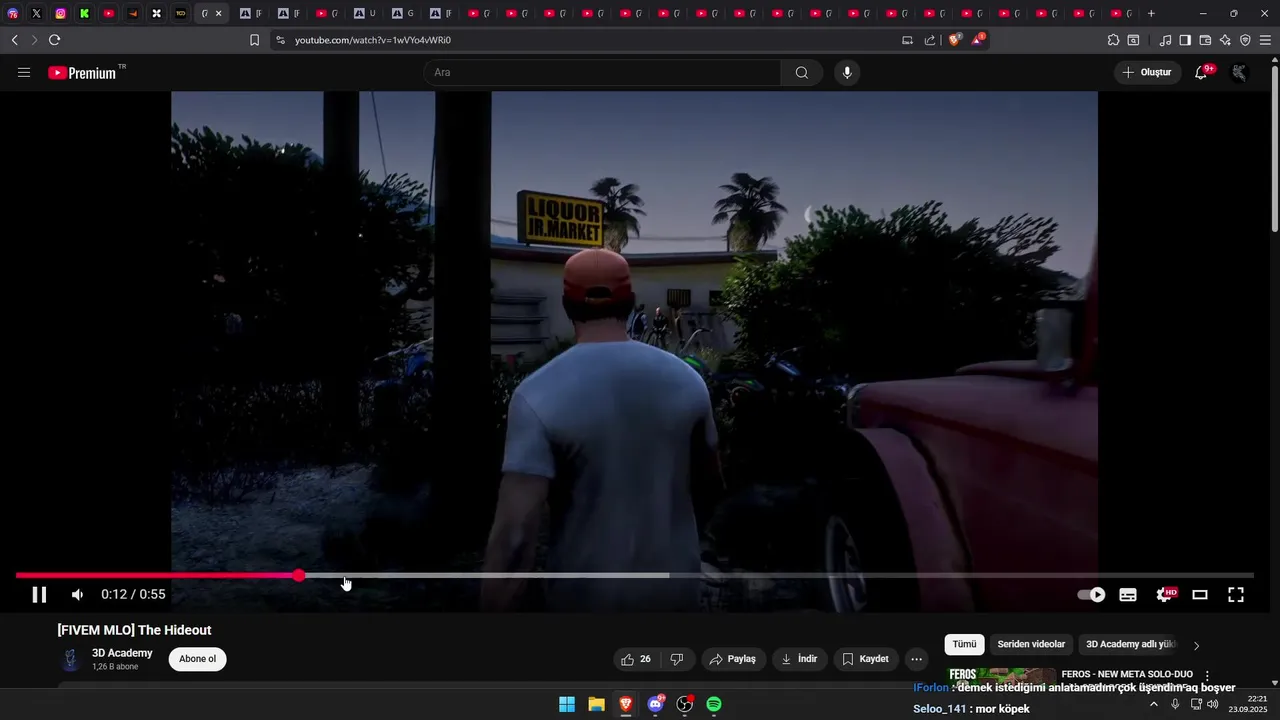
Task: Start voice search with the microphone icon
Action: point(847,73)
